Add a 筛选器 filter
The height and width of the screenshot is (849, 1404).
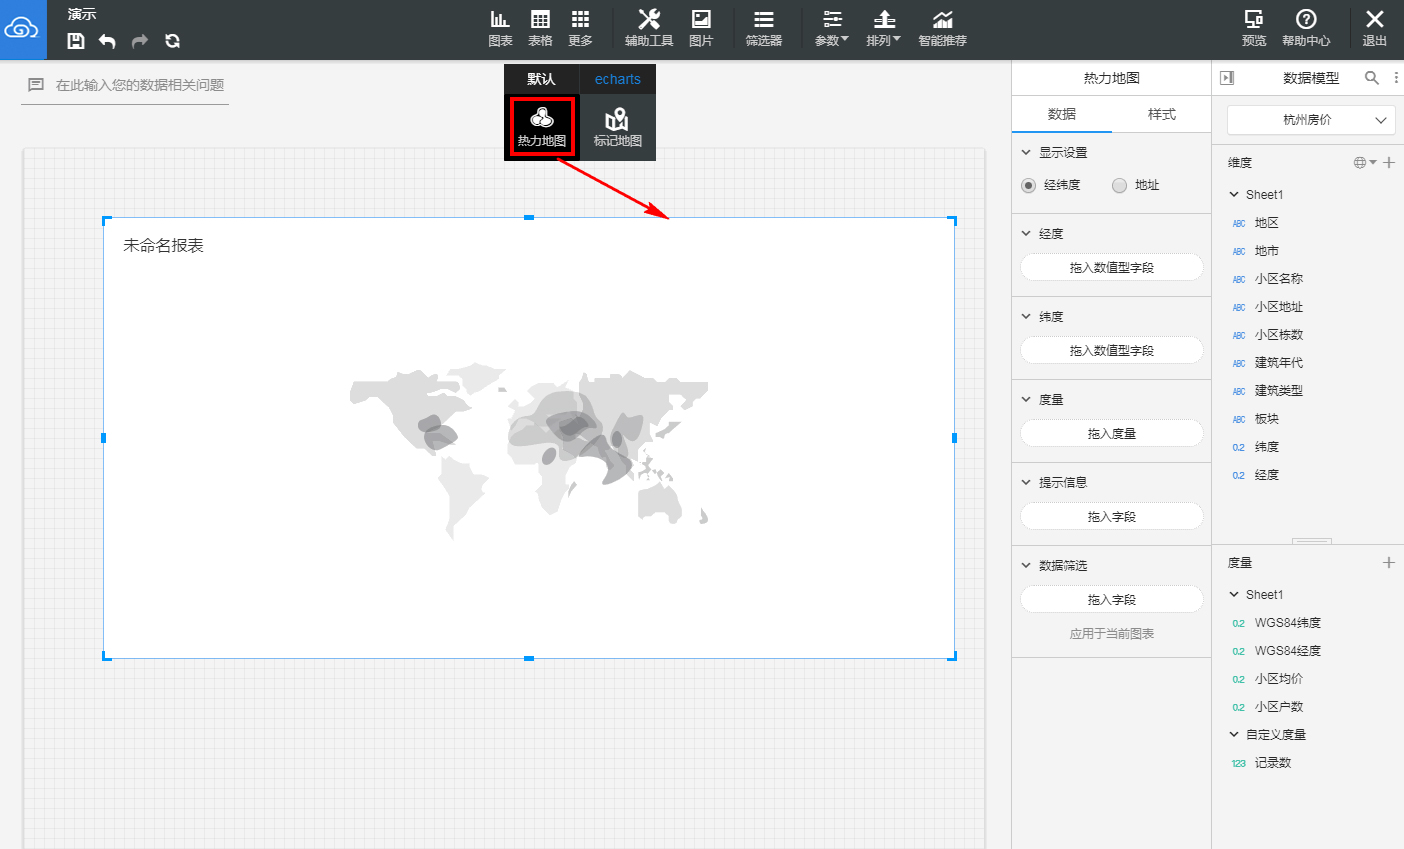point(763,28)
